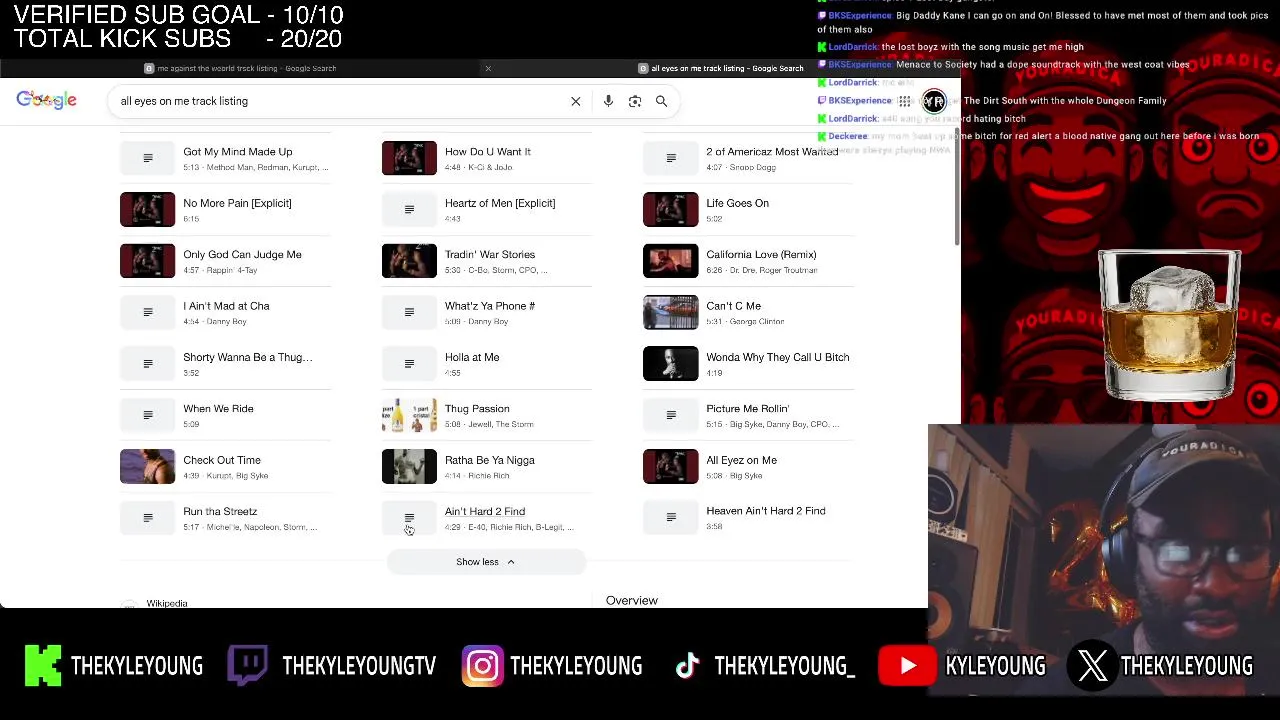Open track Got My Mind Made Up
This screenshot has width=1280, height=720.
(x=237, y=152)
